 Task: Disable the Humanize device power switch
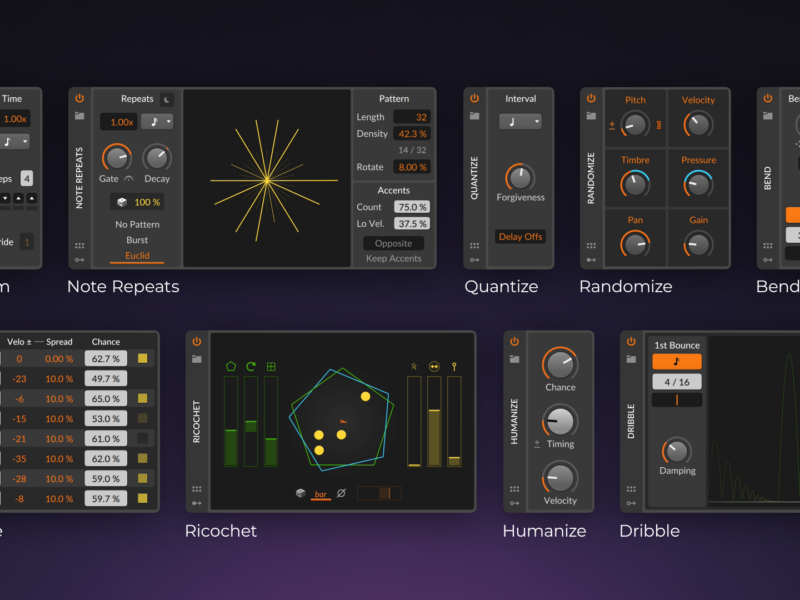pos(514,342)
